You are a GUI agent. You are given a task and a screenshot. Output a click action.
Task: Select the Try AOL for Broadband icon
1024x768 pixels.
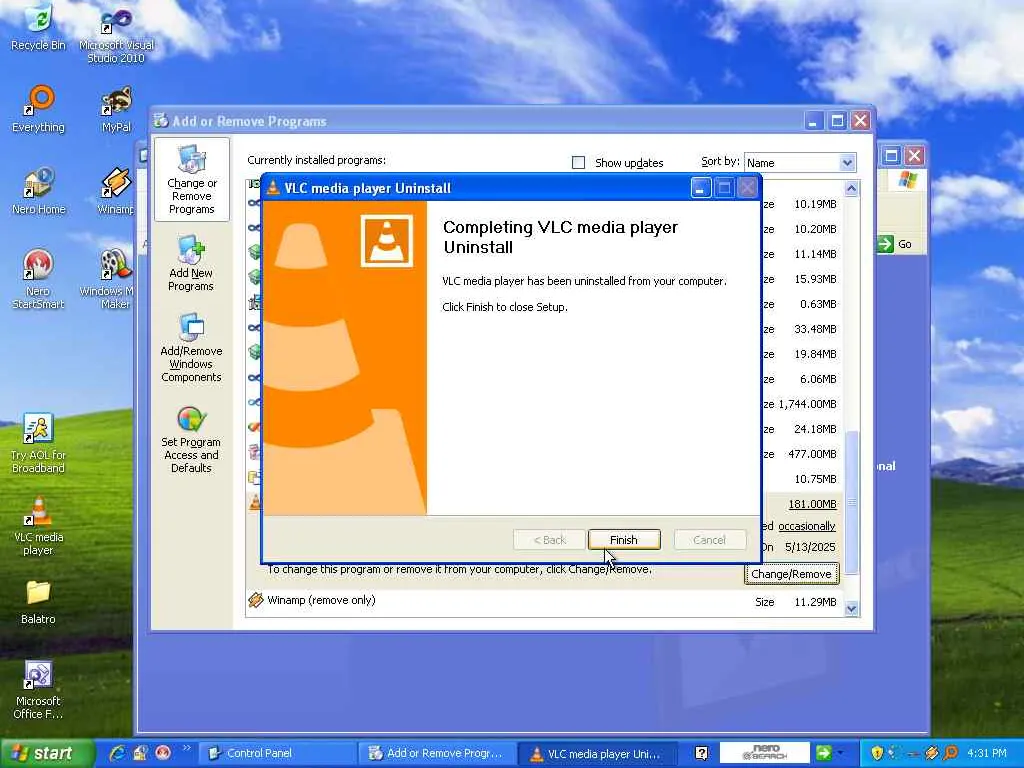39,443
